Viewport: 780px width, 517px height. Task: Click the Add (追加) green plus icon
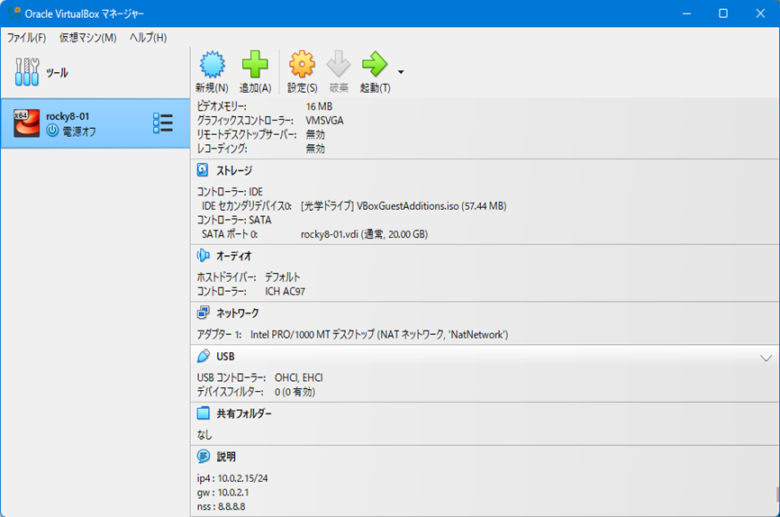click(x=255, y=64)
